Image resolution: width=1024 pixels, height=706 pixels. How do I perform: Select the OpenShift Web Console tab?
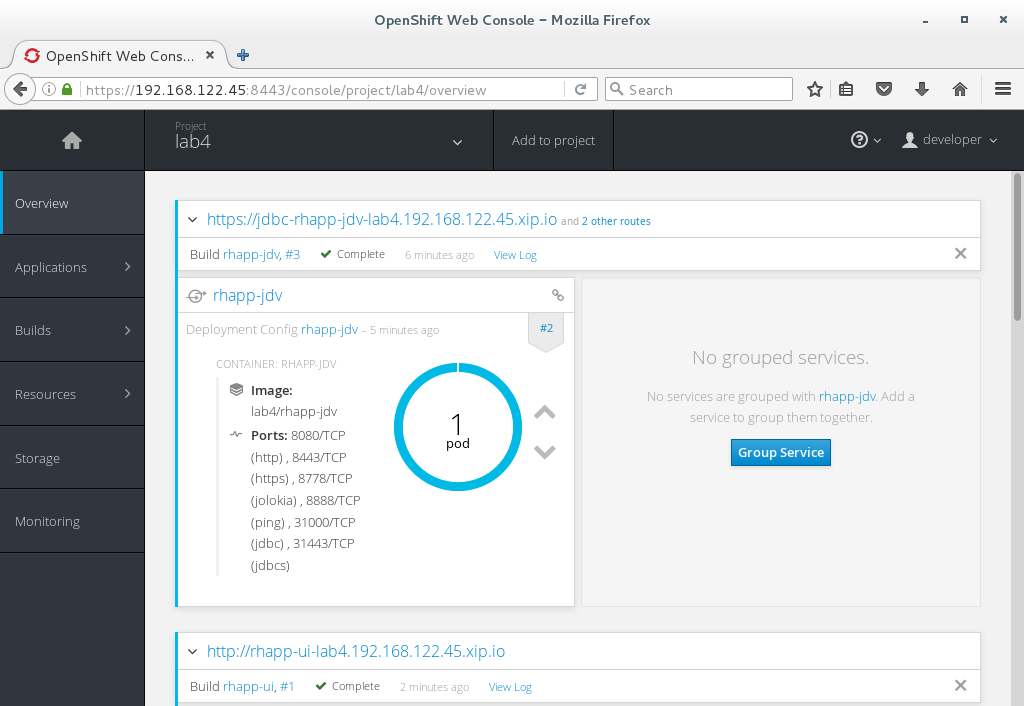pyautogui.click(x=120, y=56)
